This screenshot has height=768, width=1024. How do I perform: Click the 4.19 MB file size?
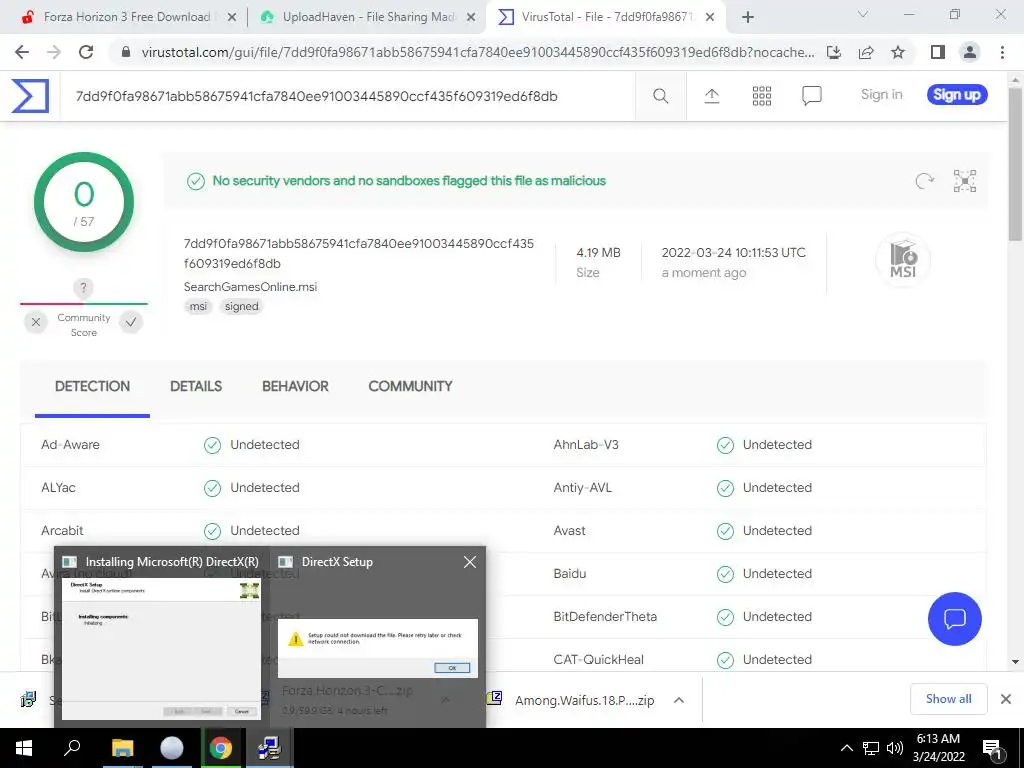[598, 253]
